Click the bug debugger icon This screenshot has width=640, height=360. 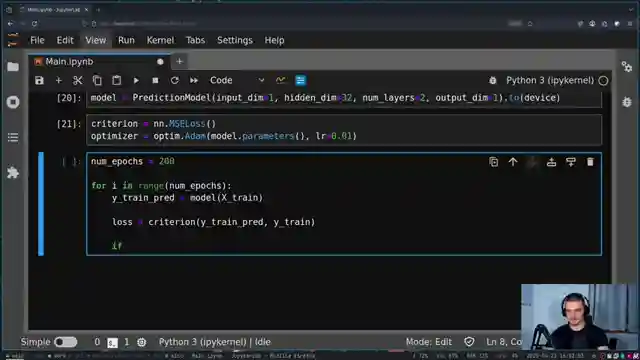pyautogui.click(x=493, y=80)
